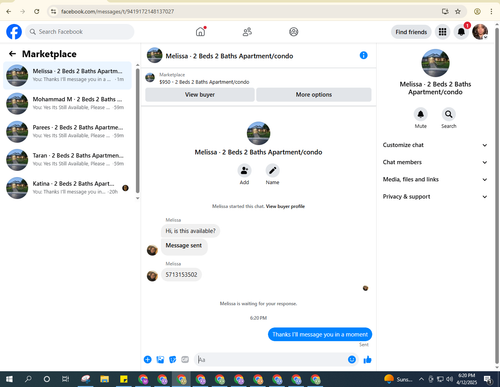Open the Mohammad M conversation
Screen dimensions: 500x387
point(67,103)
